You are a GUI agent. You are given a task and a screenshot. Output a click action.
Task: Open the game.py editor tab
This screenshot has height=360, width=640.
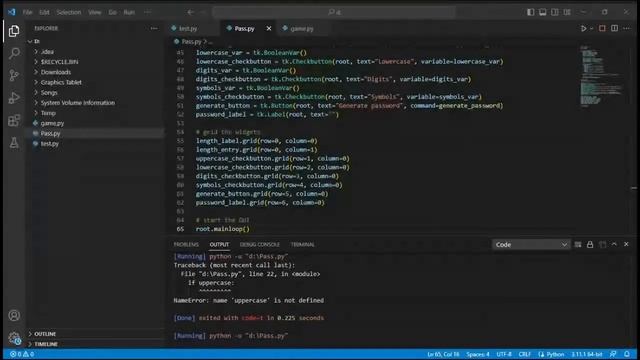click(x=302, y=29)
